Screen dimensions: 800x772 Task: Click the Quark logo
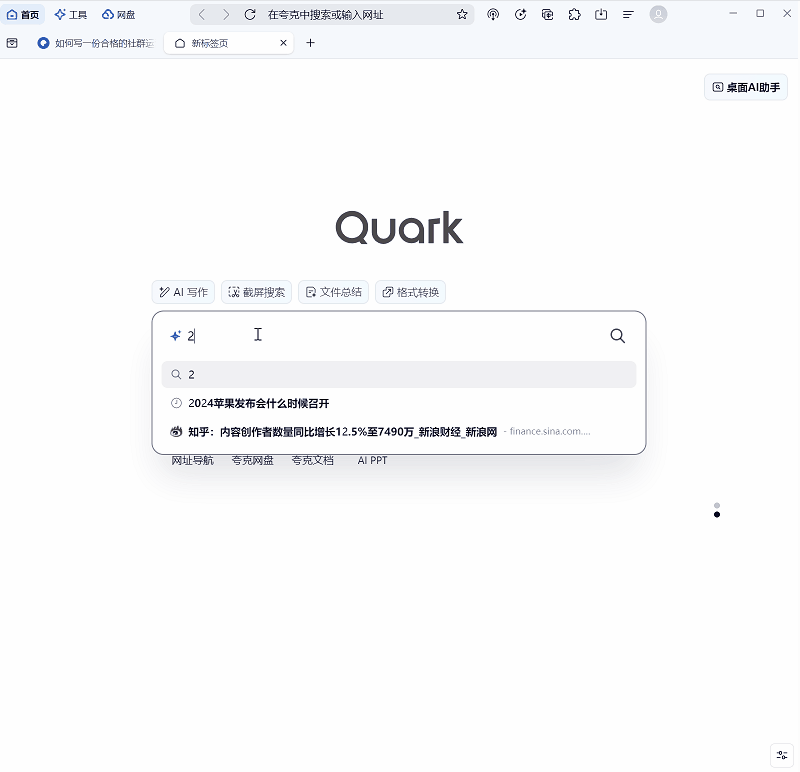click(399, 228)
